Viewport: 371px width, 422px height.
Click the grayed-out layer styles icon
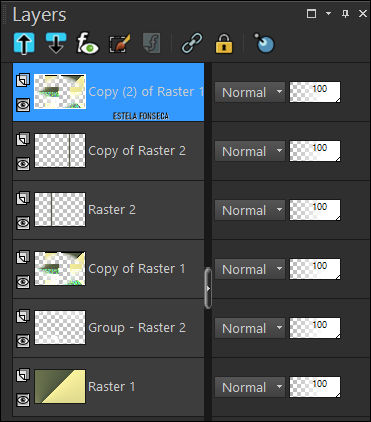152,43
